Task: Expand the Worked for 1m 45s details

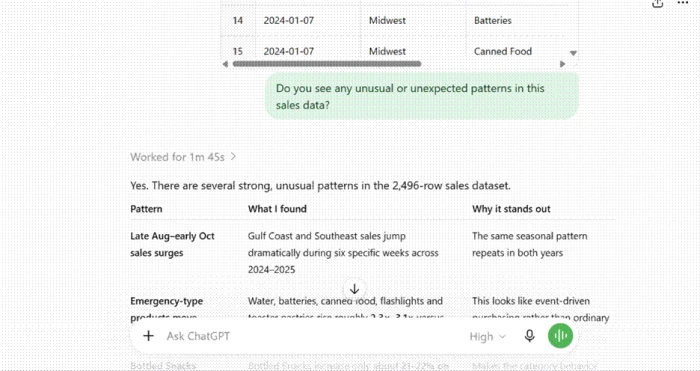Action: point(183,157)
